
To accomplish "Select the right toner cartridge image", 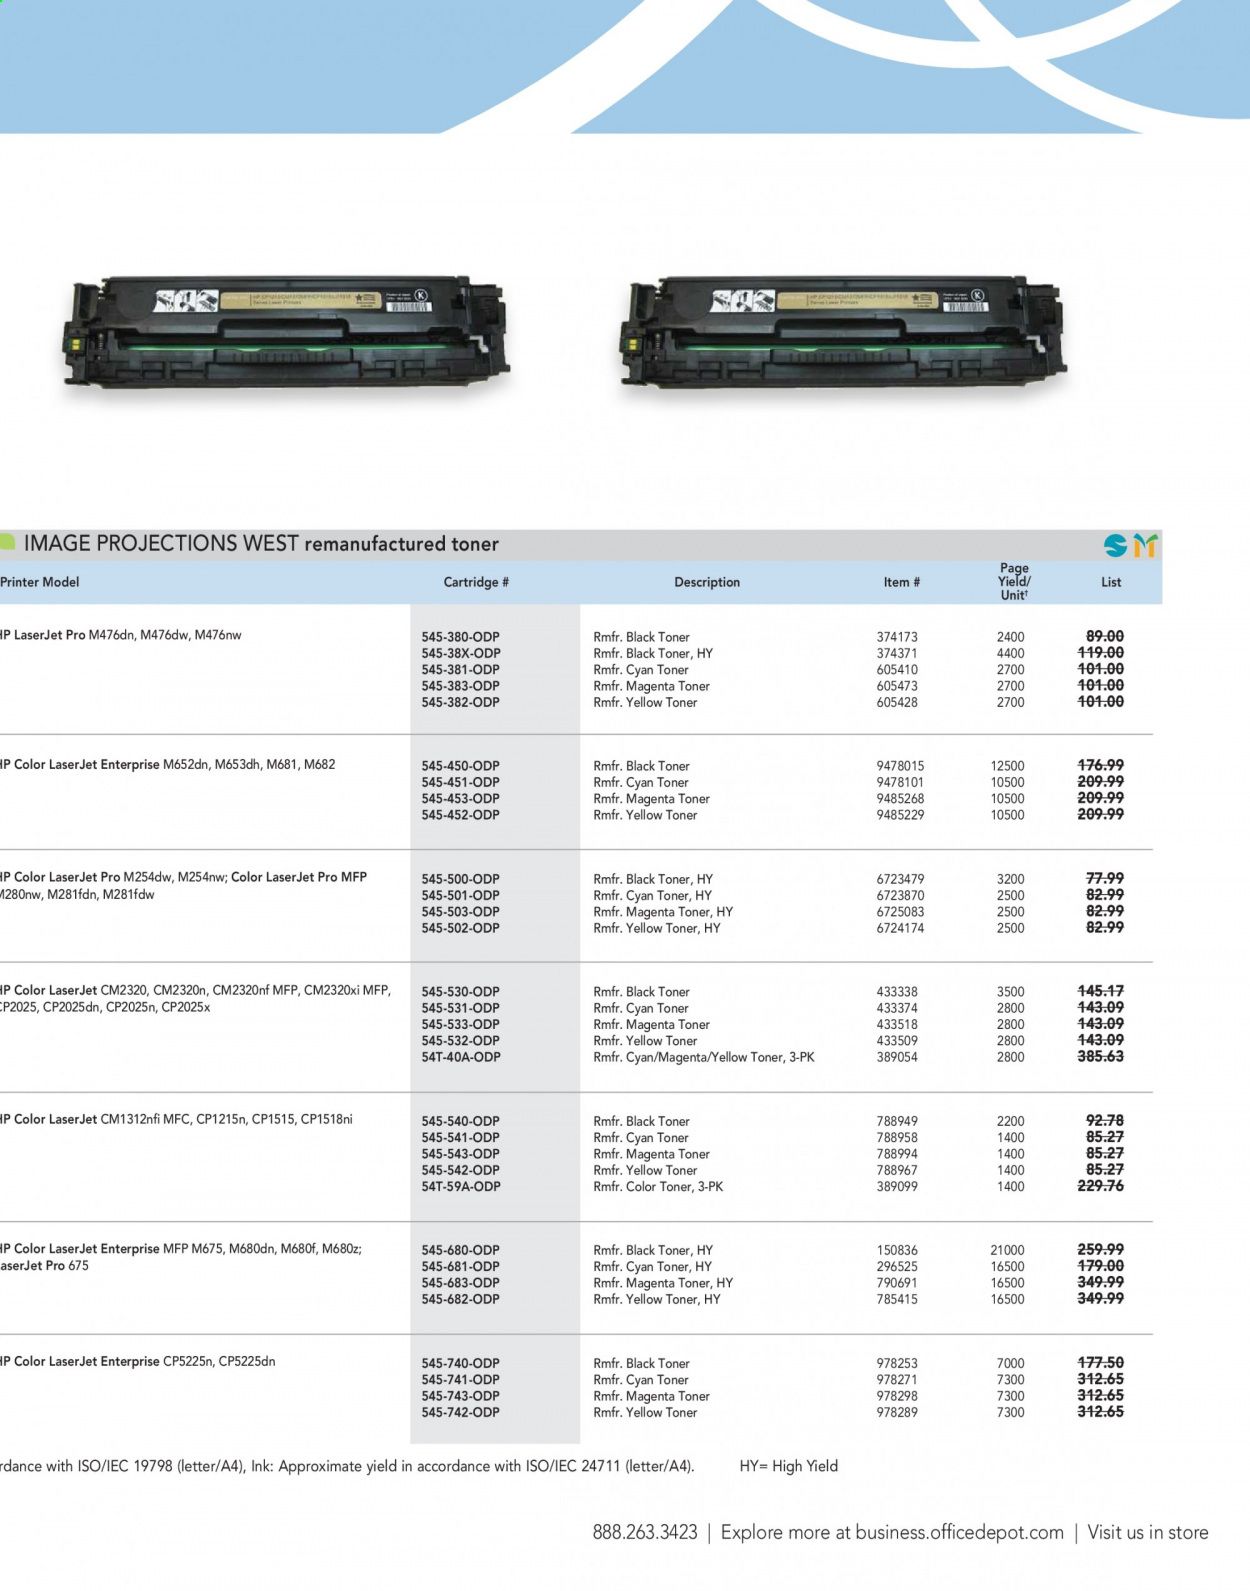I will click(x=842, y=335).
